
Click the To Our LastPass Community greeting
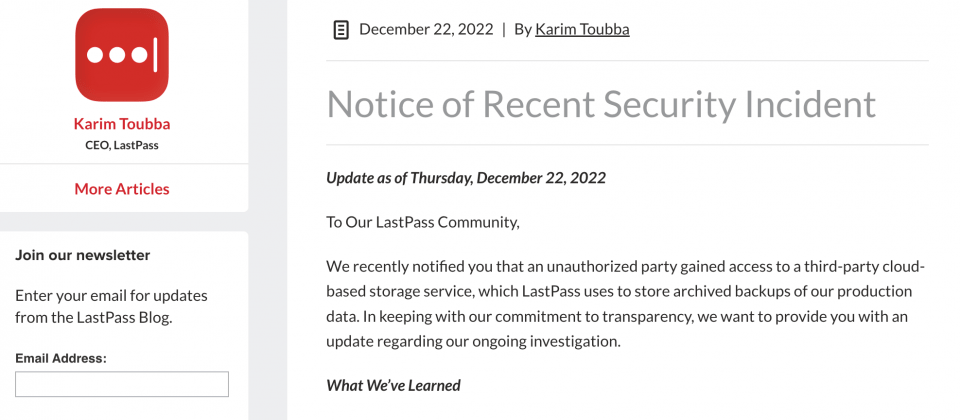click(x=422, y=222)
